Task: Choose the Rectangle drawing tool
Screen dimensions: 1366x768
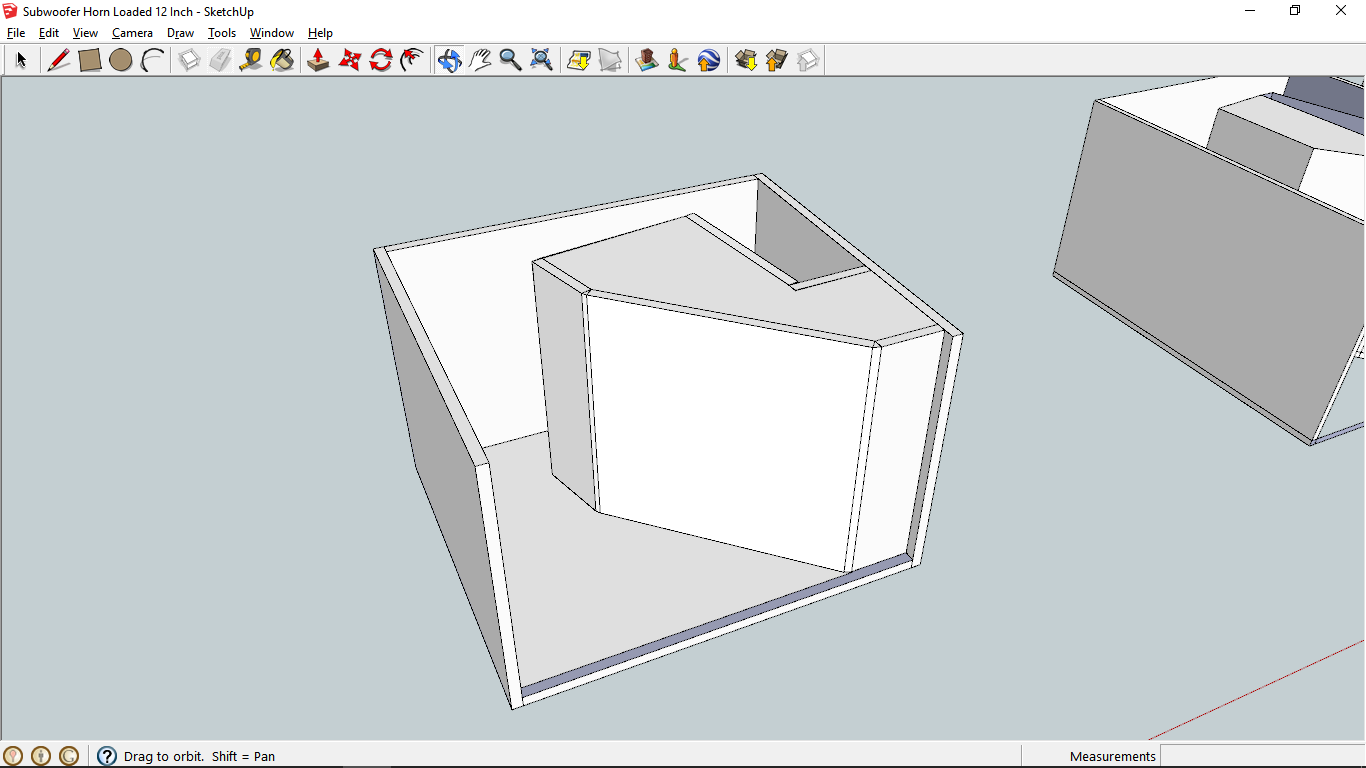Action: (90, 60)
